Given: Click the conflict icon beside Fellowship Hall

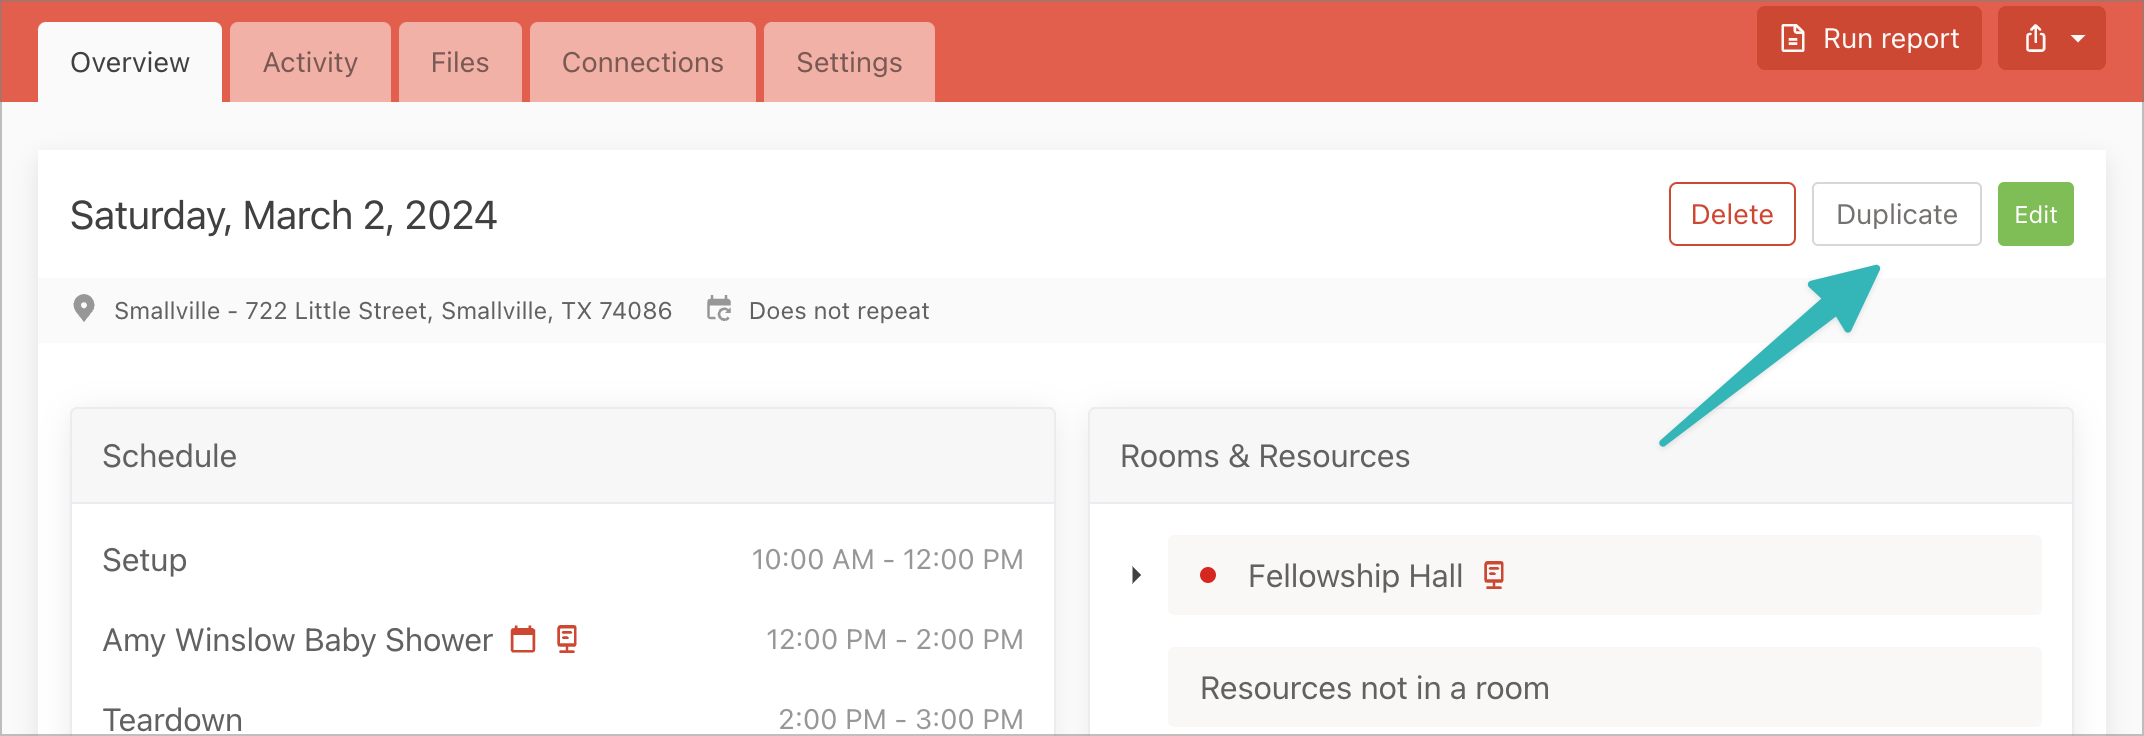Looking at the screenshot, I should tap(1494, 575).
